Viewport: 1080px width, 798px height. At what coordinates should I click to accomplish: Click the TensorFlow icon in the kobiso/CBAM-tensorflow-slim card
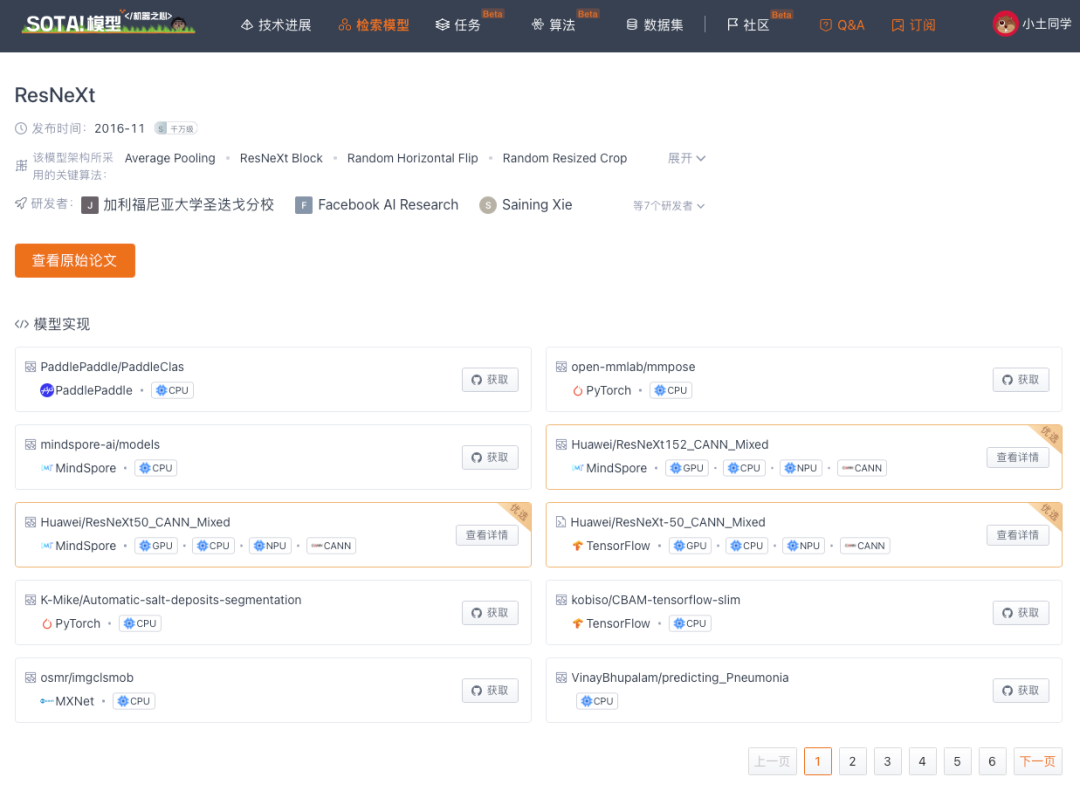(578, 624)
